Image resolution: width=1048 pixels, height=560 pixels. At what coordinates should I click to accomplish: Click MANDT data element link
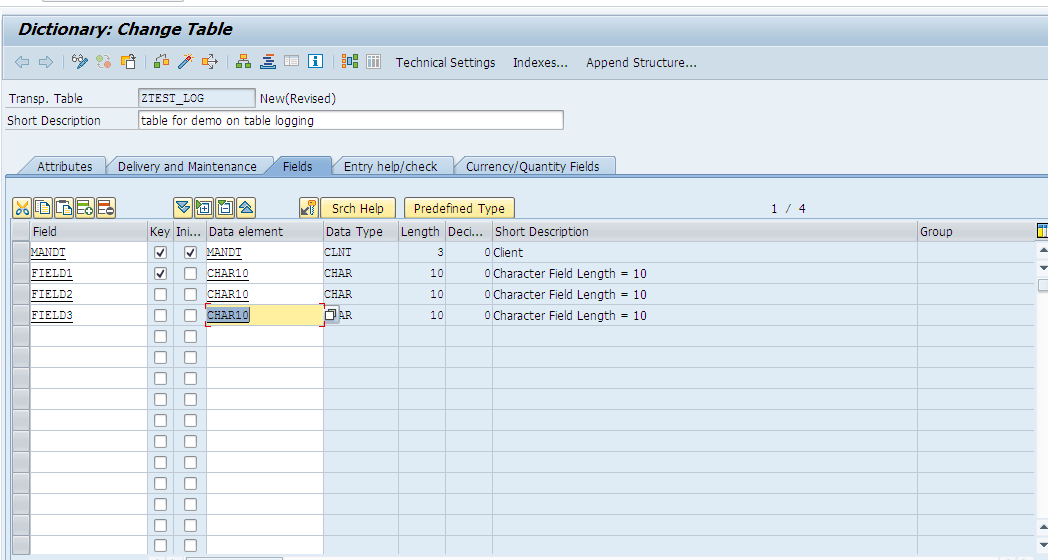[x=224, y=253]
